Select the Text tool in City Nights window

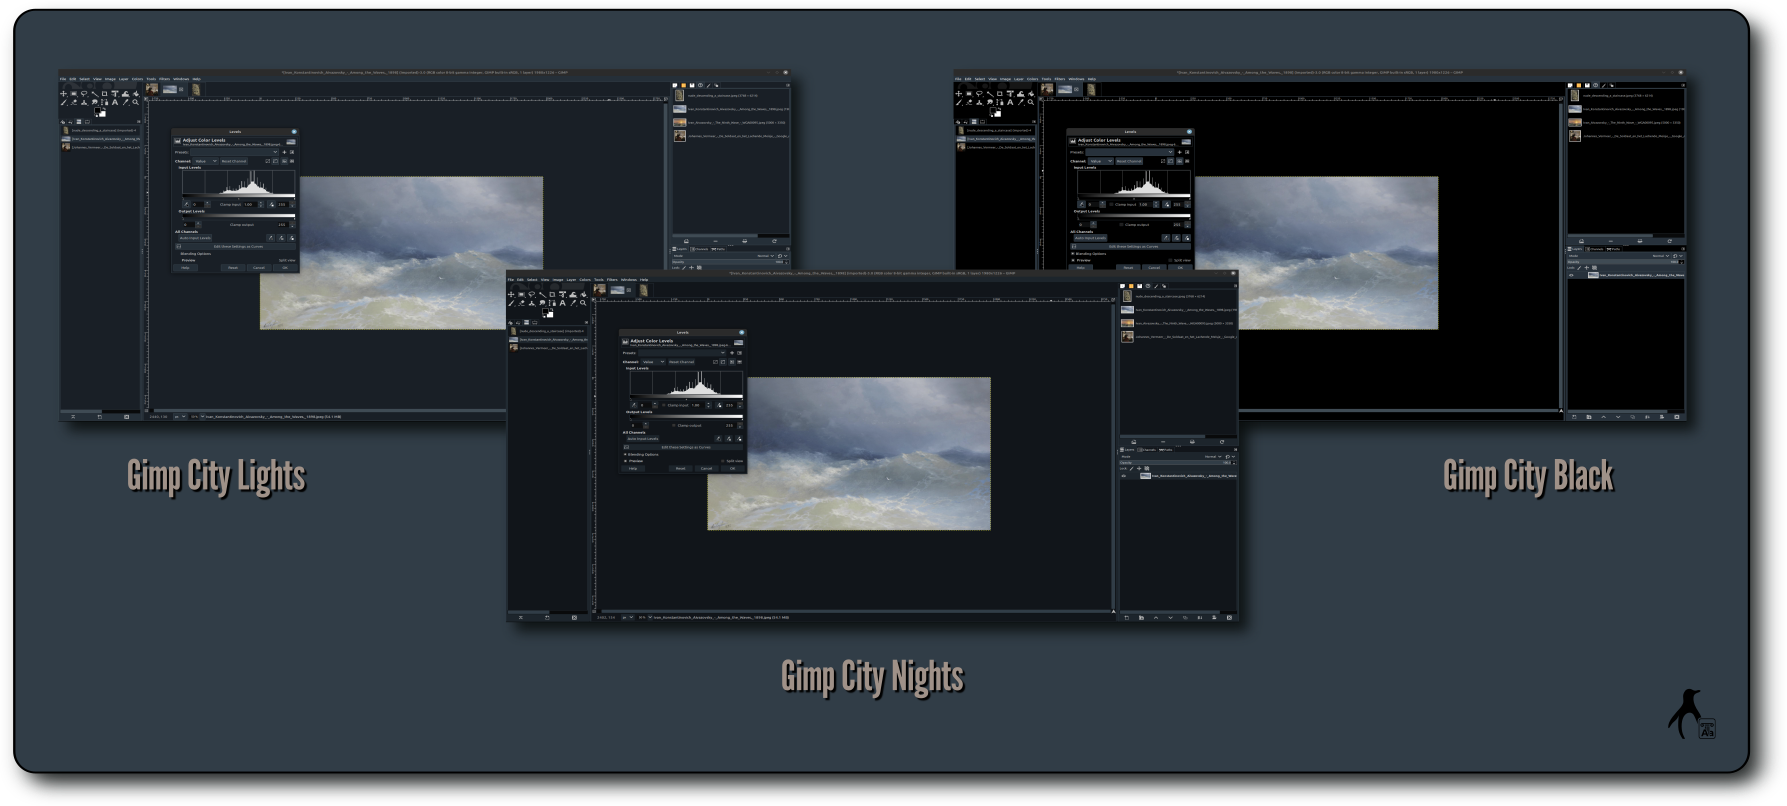[x=562, y=303]
